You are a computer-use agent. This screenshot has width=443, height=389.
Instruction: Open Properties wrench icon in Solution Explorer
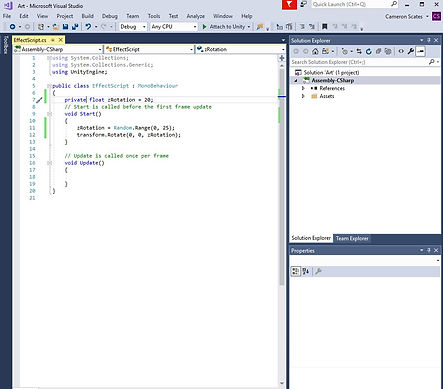point(411,51)
